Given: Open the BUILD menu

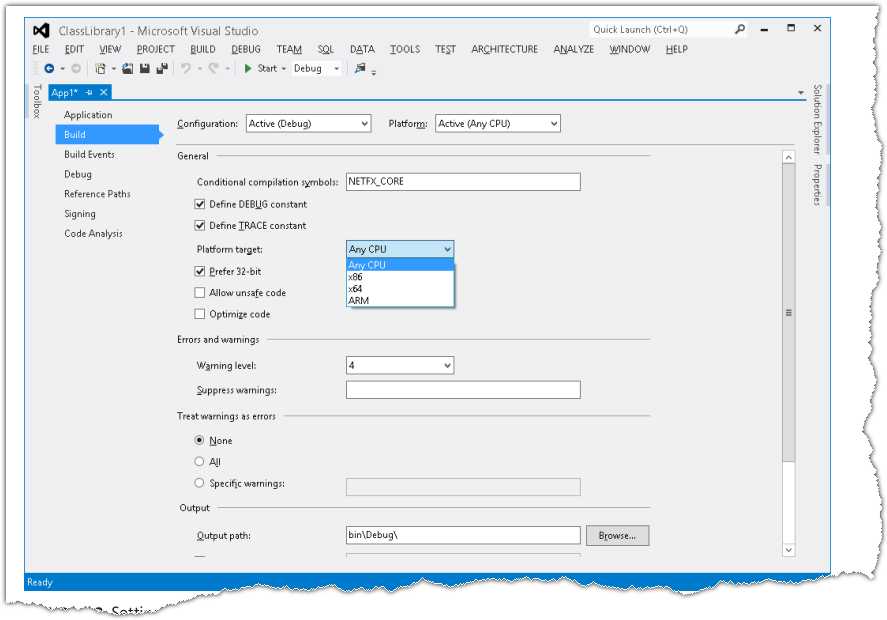Looking at the screenshot, I should 203,49.
